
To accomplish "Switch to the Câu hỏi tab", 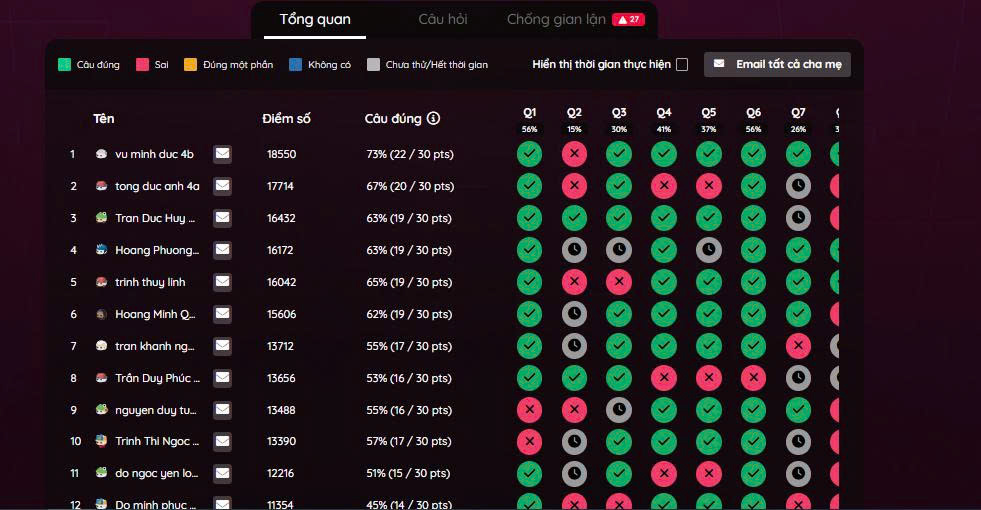I will [x=443, y=19].
